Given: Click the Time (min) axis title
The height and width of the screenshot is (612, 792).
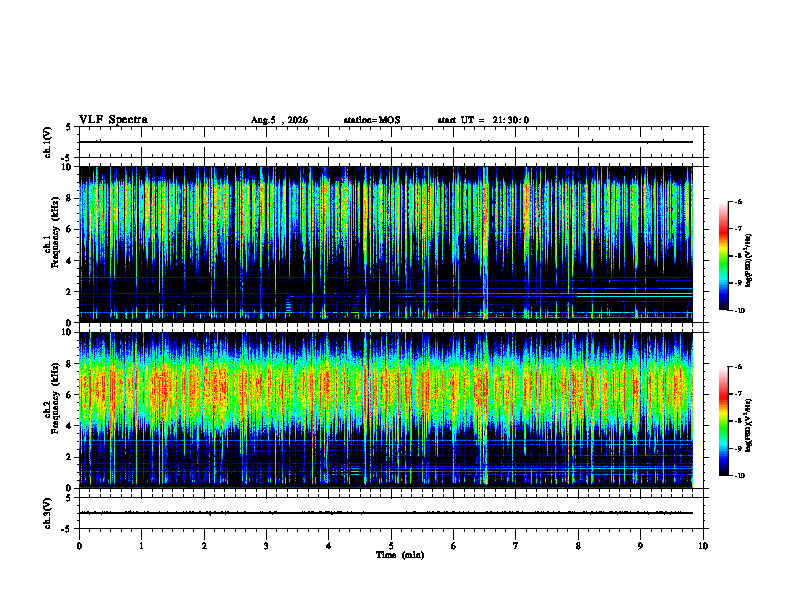Looking at the screenshot, I should coord(400,555).
